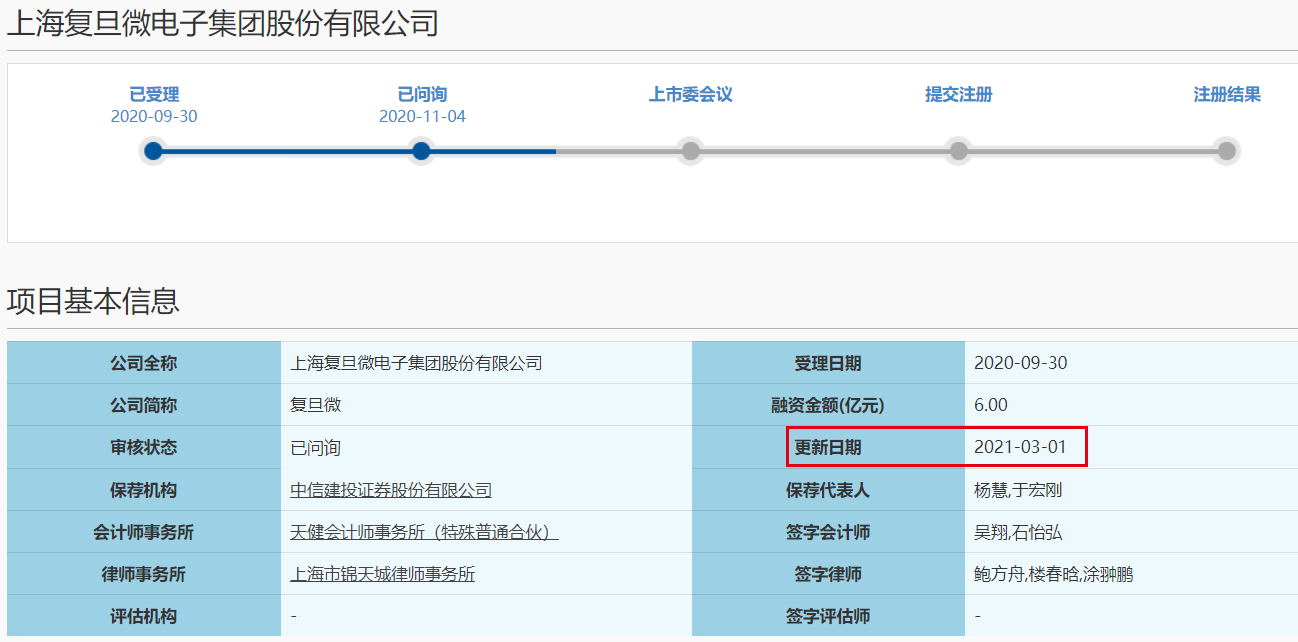1298x642 pixels.
Task: Click the 签字评估师 header cell
Action: [828, 615]
